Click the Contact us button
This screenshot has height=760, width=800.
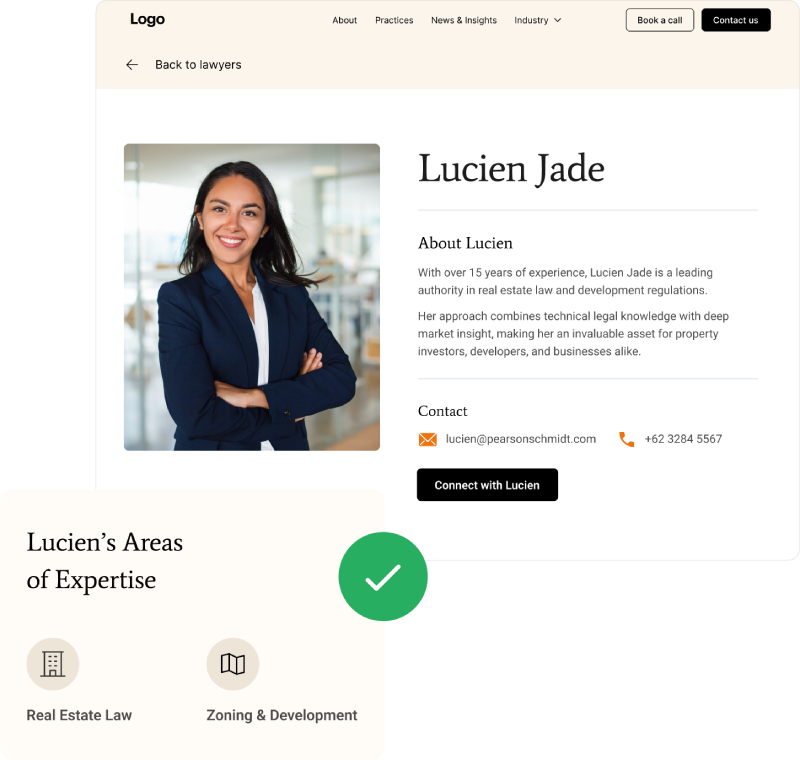pyautogui.click(x=736, y=20)
